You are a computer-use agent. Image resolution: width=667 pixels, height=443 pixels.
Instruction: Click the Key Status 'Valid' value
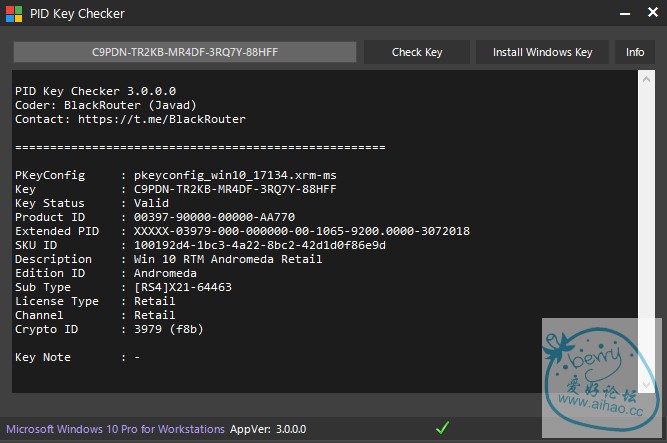pyautogui.click(x=151, y=203)
